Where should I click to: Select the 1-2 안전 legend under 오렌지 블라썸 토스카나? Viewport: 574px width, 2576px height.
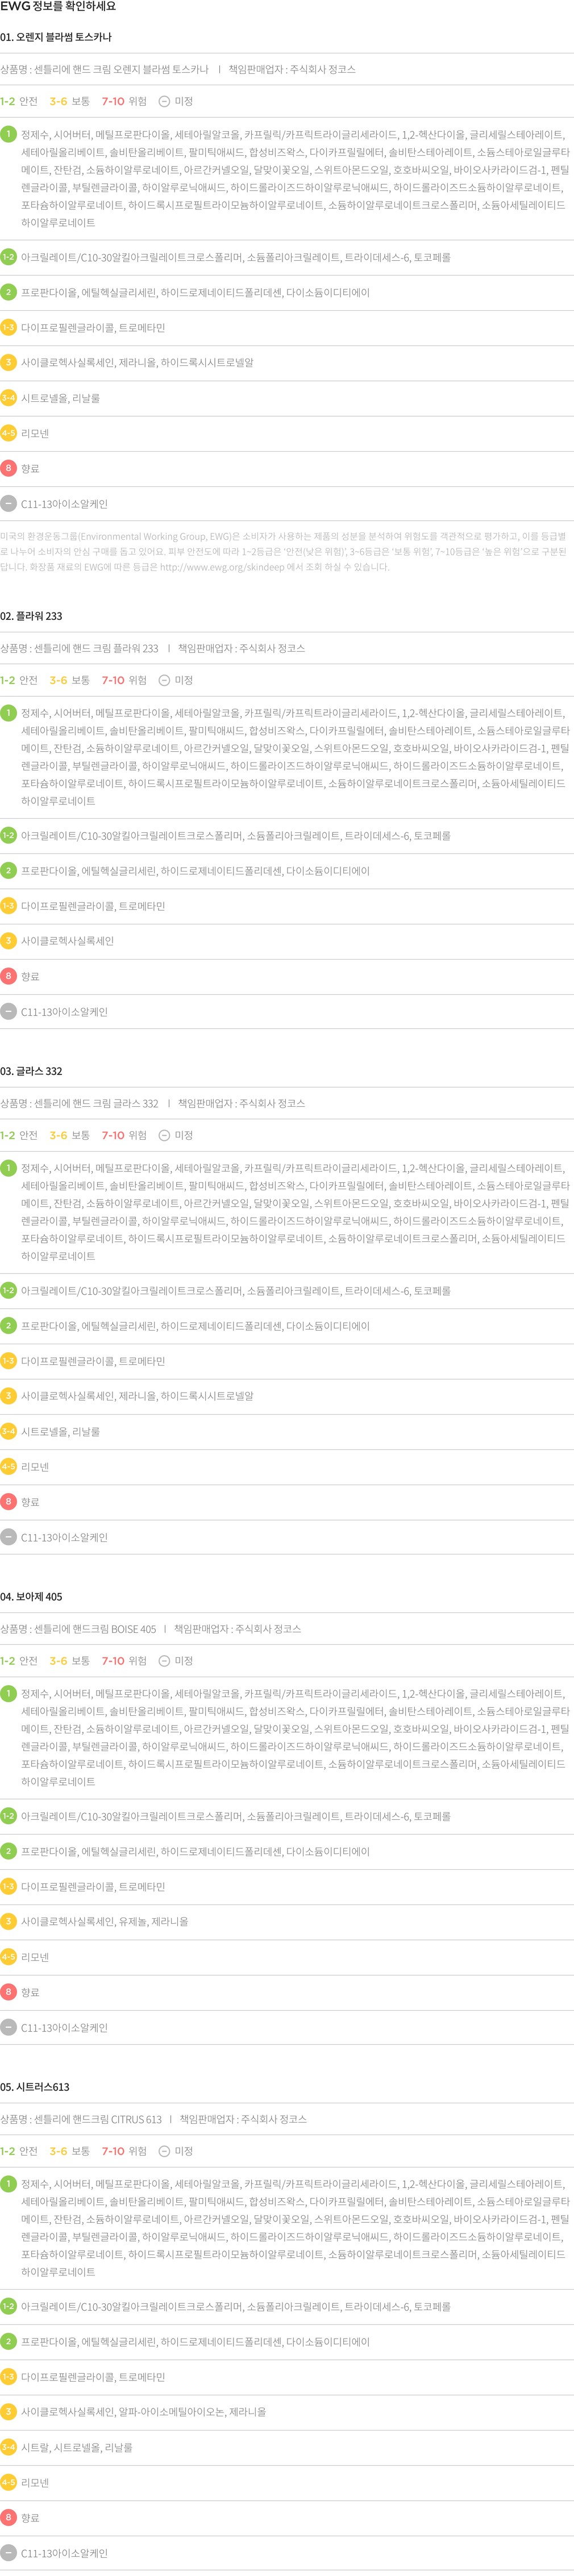pos(19,101)
